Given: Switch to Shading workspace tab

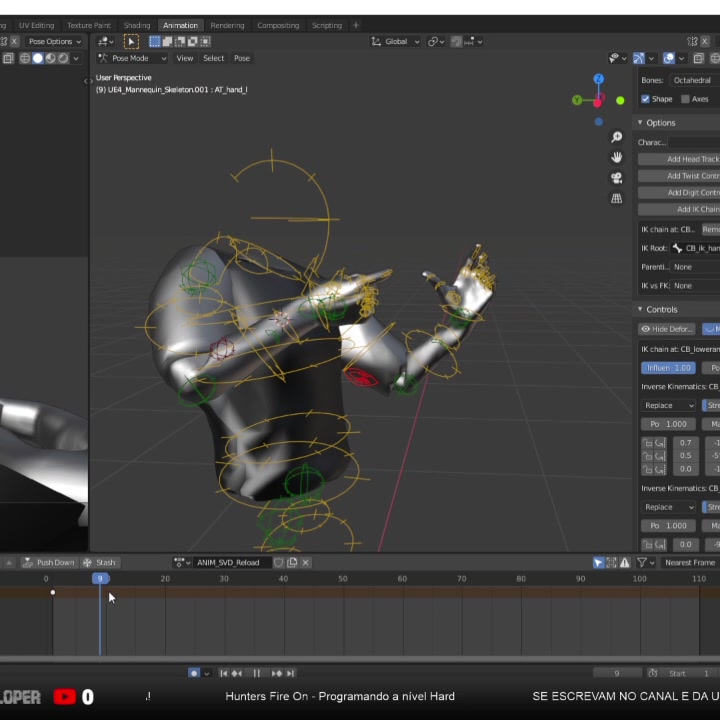Looking at the screenshot, I should [x=137, y=25].
